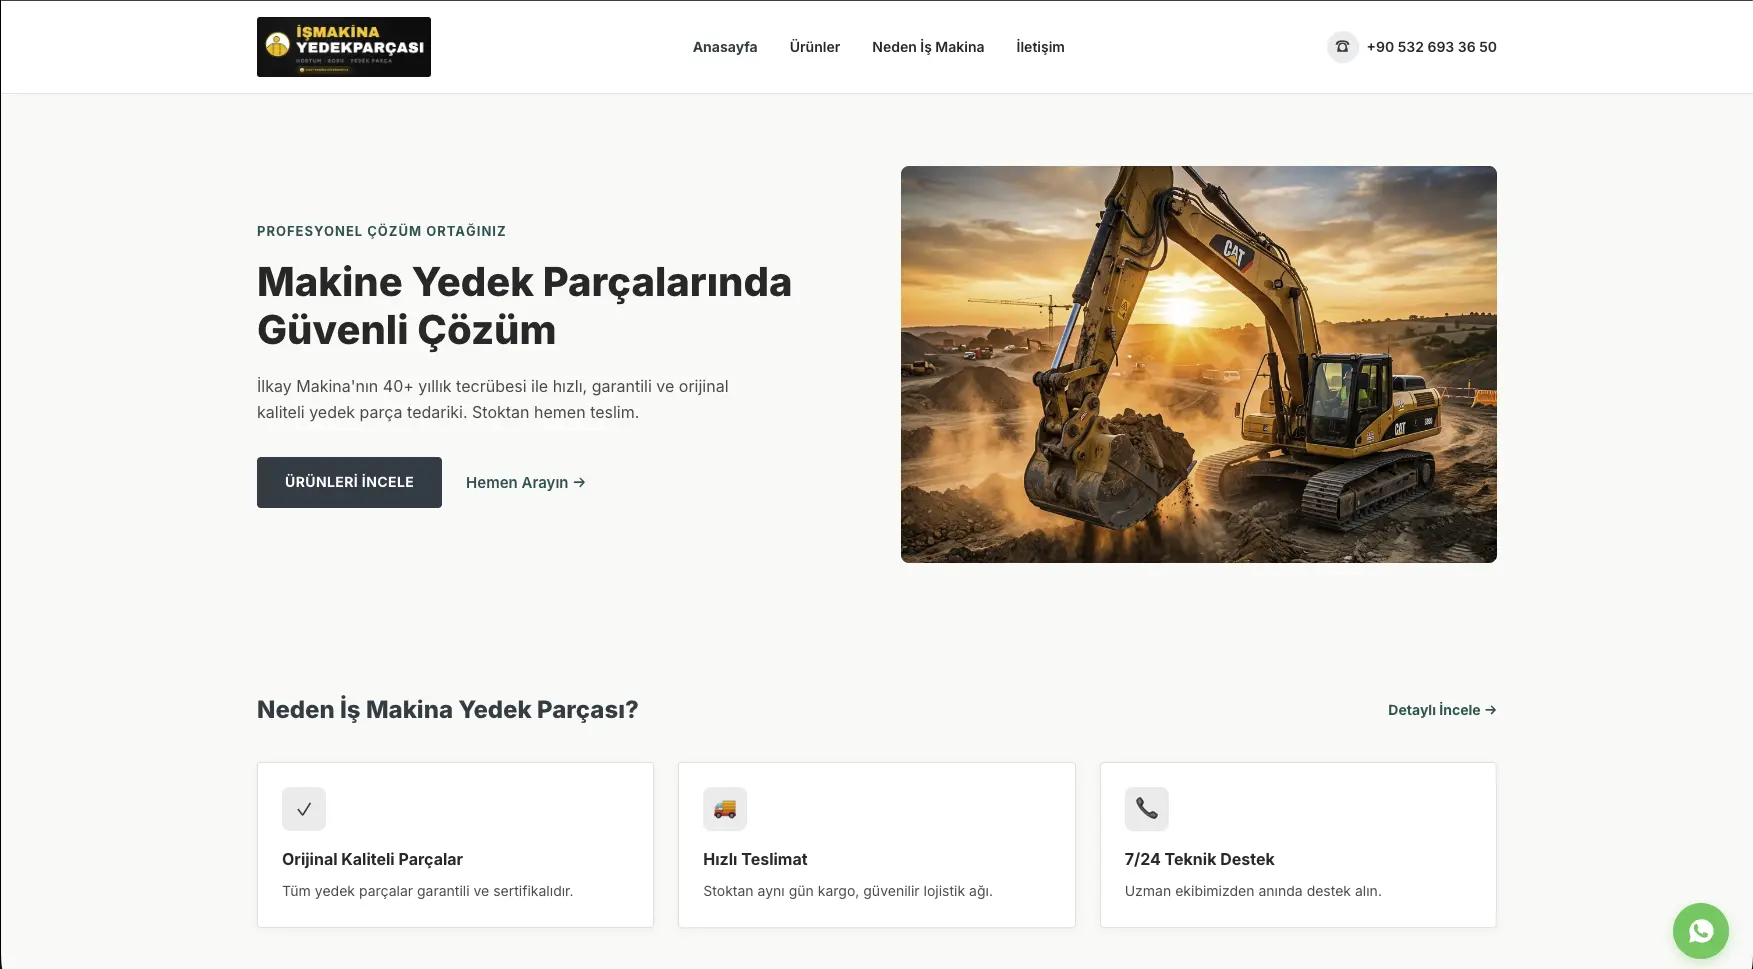This screenshot has height=969, width=1753.
Task: Click the CAT excavator hero image
Action: click(x=1198, y=364)
